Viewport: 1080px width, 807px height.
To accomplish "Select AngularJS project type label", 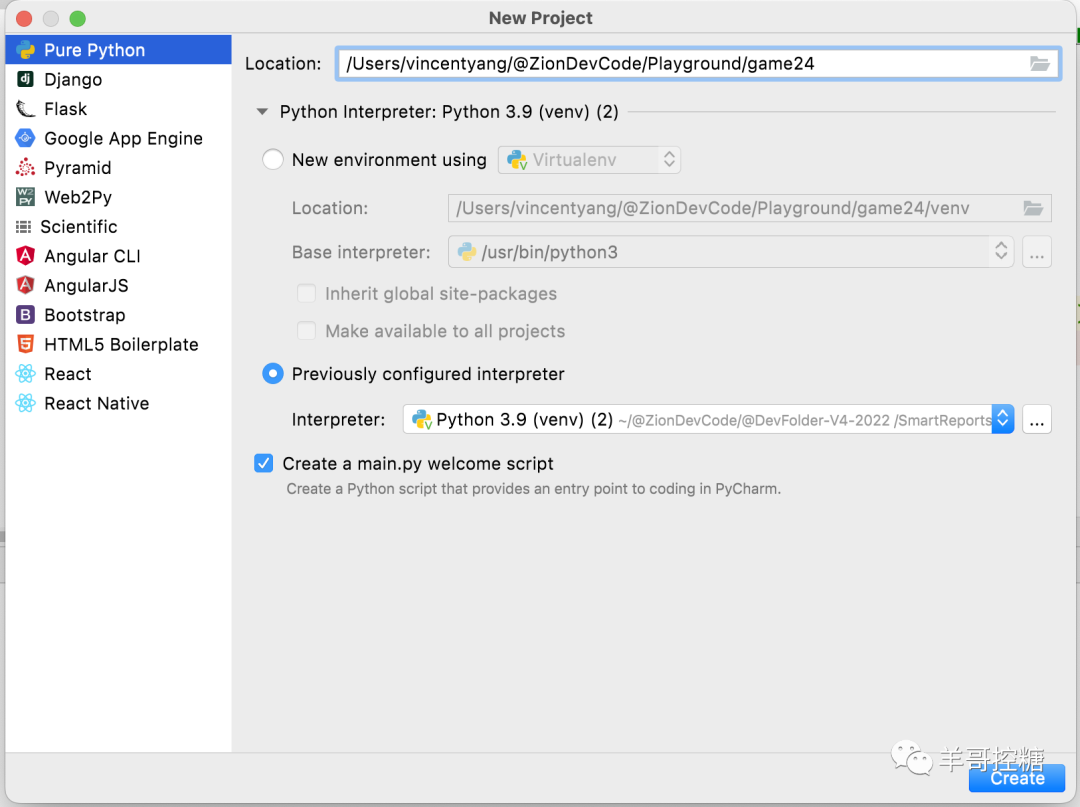I will tap(86, 285).
